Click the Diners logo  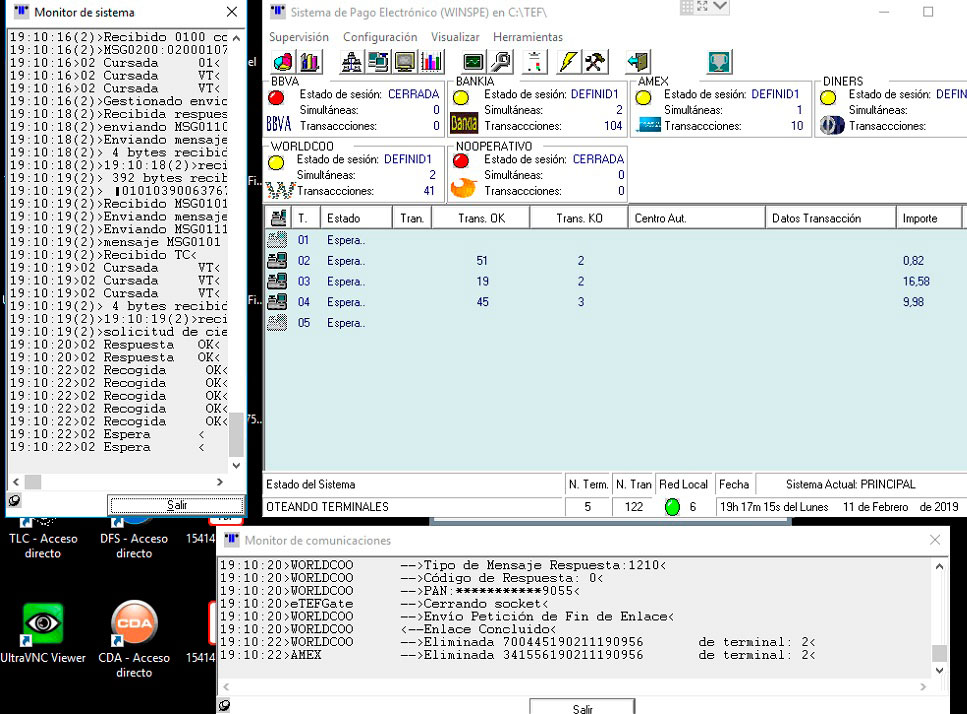pyautogui.click(x=832, y=125)
